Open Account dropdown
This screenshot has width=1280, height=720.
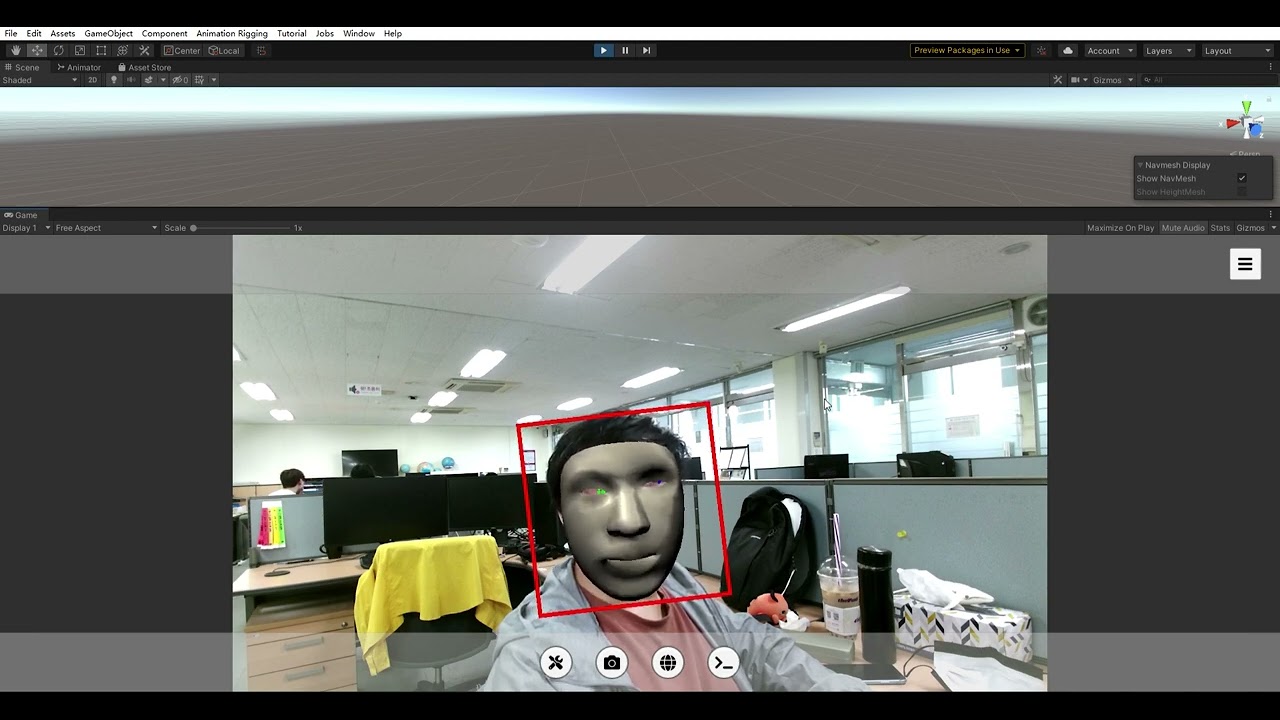(1110, 50)
